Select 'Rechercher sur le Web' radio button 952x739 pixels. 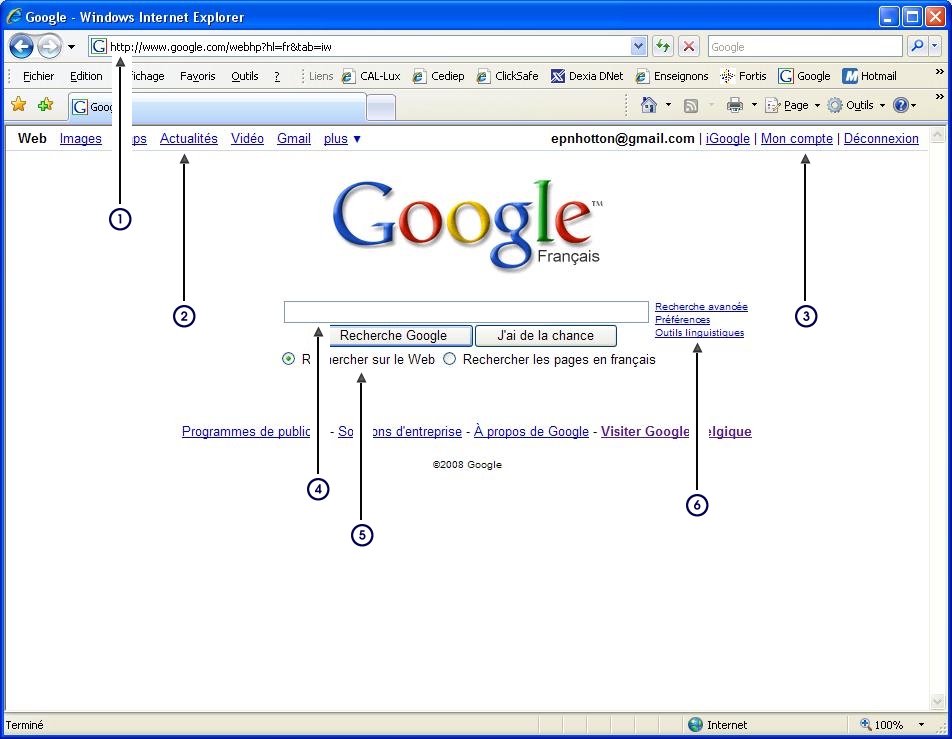point(289,359)
